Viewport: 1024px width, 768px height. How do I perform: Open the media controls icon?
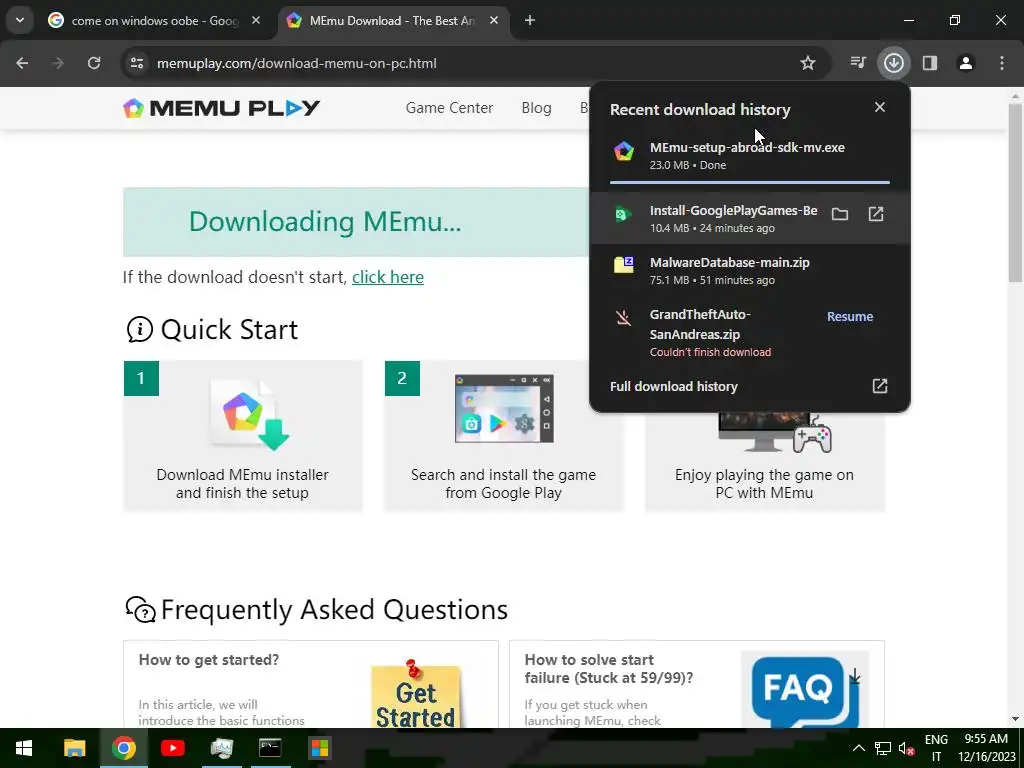point(858,63)
